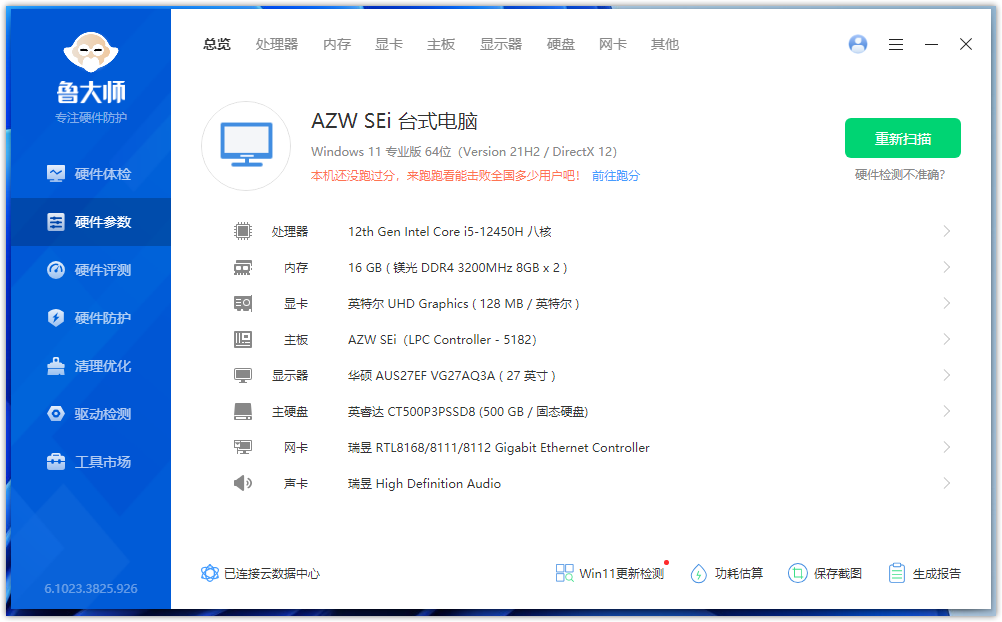
Task: Open the hamburger main menu icon
Action: (896, 44)
